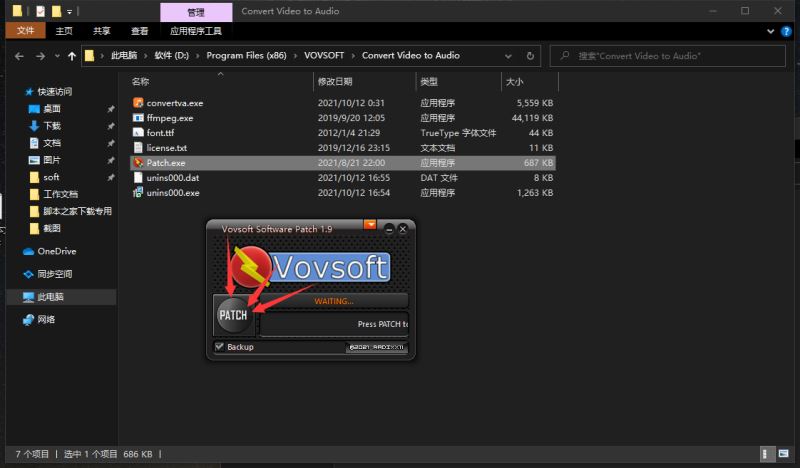Expand the address bar history dropdown

508,56
